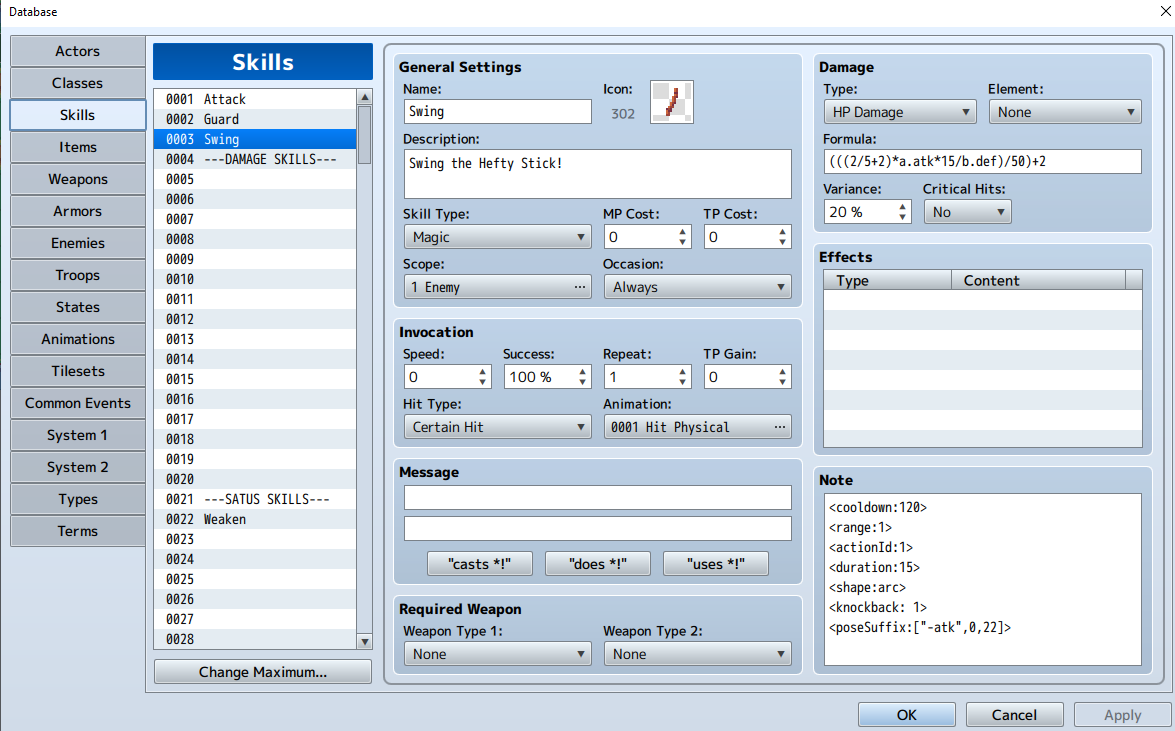Expand the Critical Hits dropdown
The width and height of the screenshot is (1175, 731).
click(x=967, y=212)
